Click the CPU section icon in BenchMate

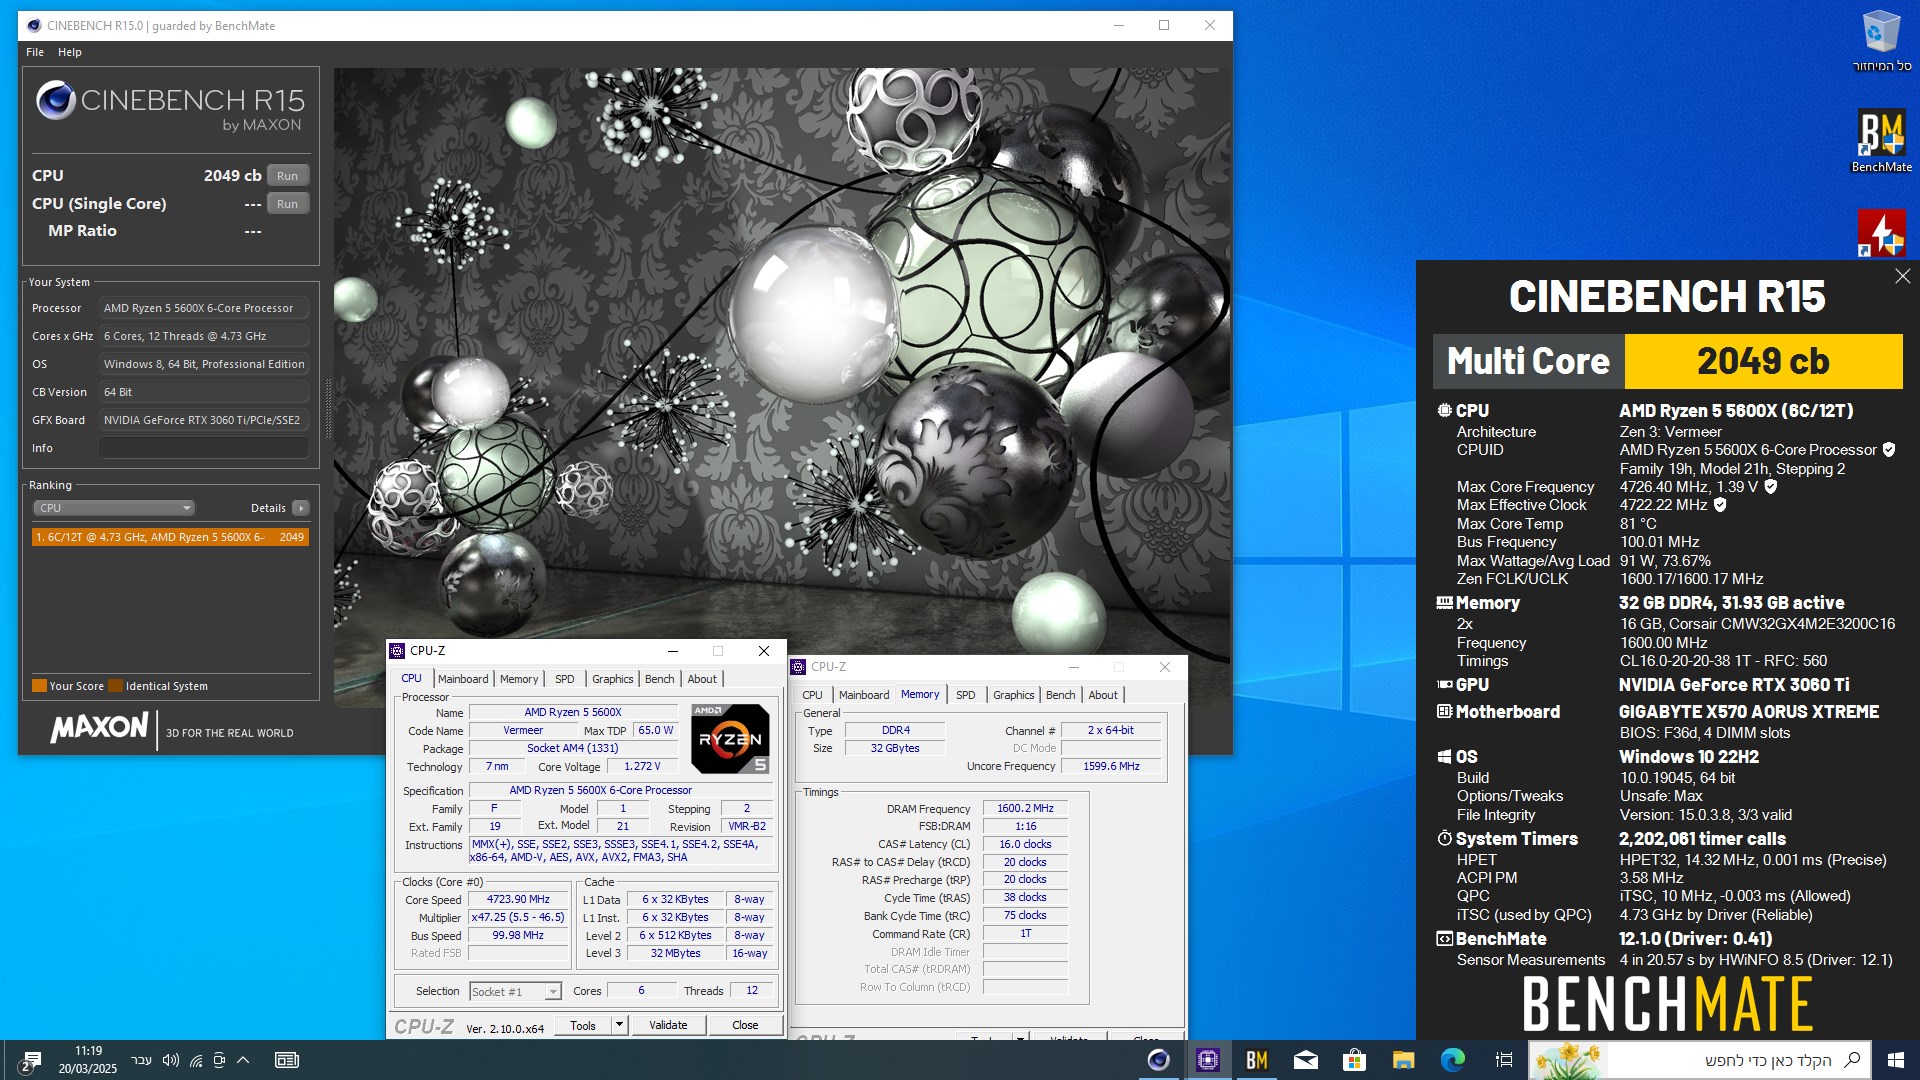pyautogui.click(x=1444, y=411)
